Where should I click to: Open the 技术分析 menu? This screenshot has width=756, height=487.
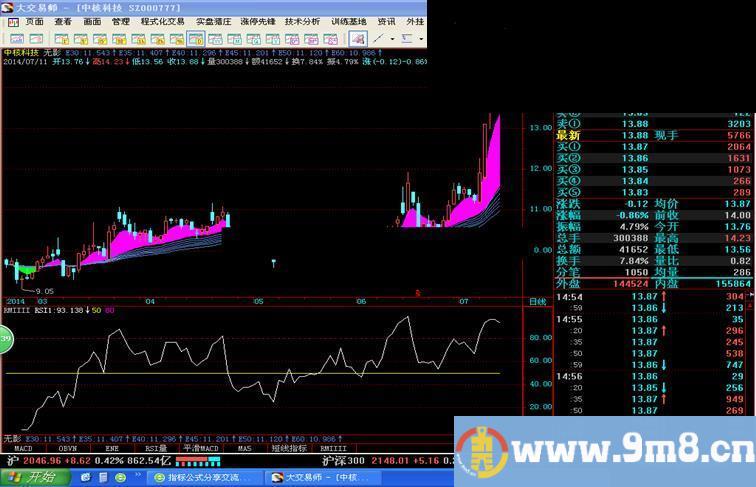coord(302,21)
